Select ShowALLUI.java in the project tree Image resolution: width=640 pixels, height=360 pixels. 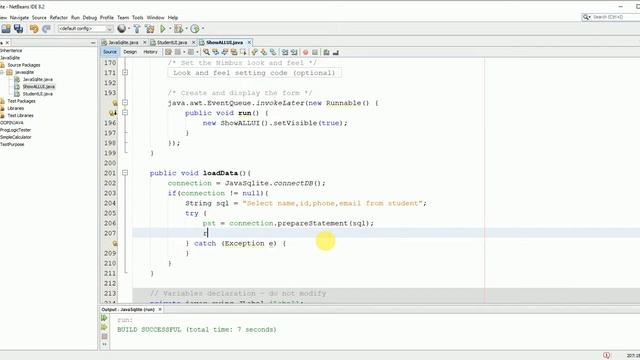38,87
